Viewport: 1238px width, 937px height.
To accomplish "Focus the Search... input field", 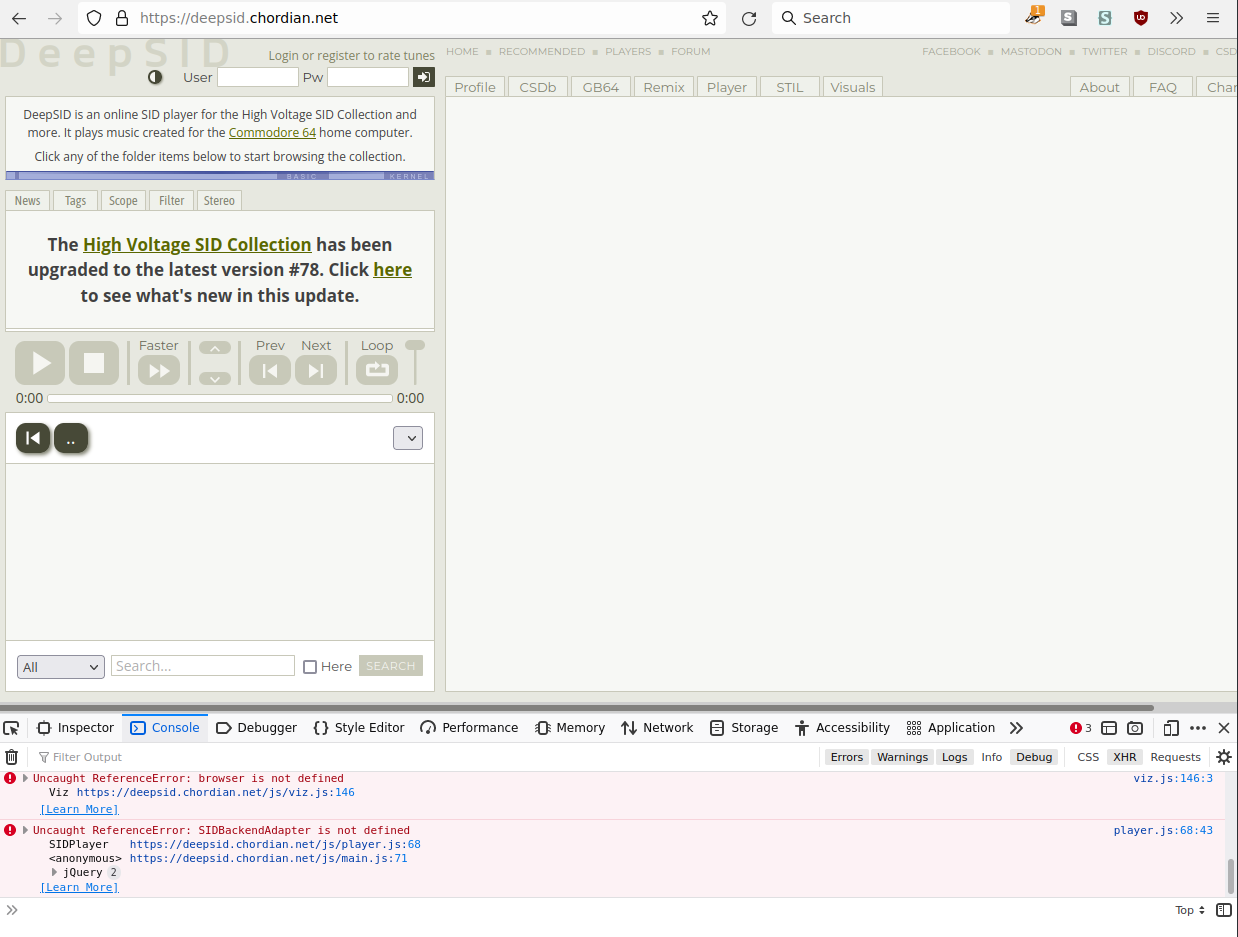I will 203,666.
